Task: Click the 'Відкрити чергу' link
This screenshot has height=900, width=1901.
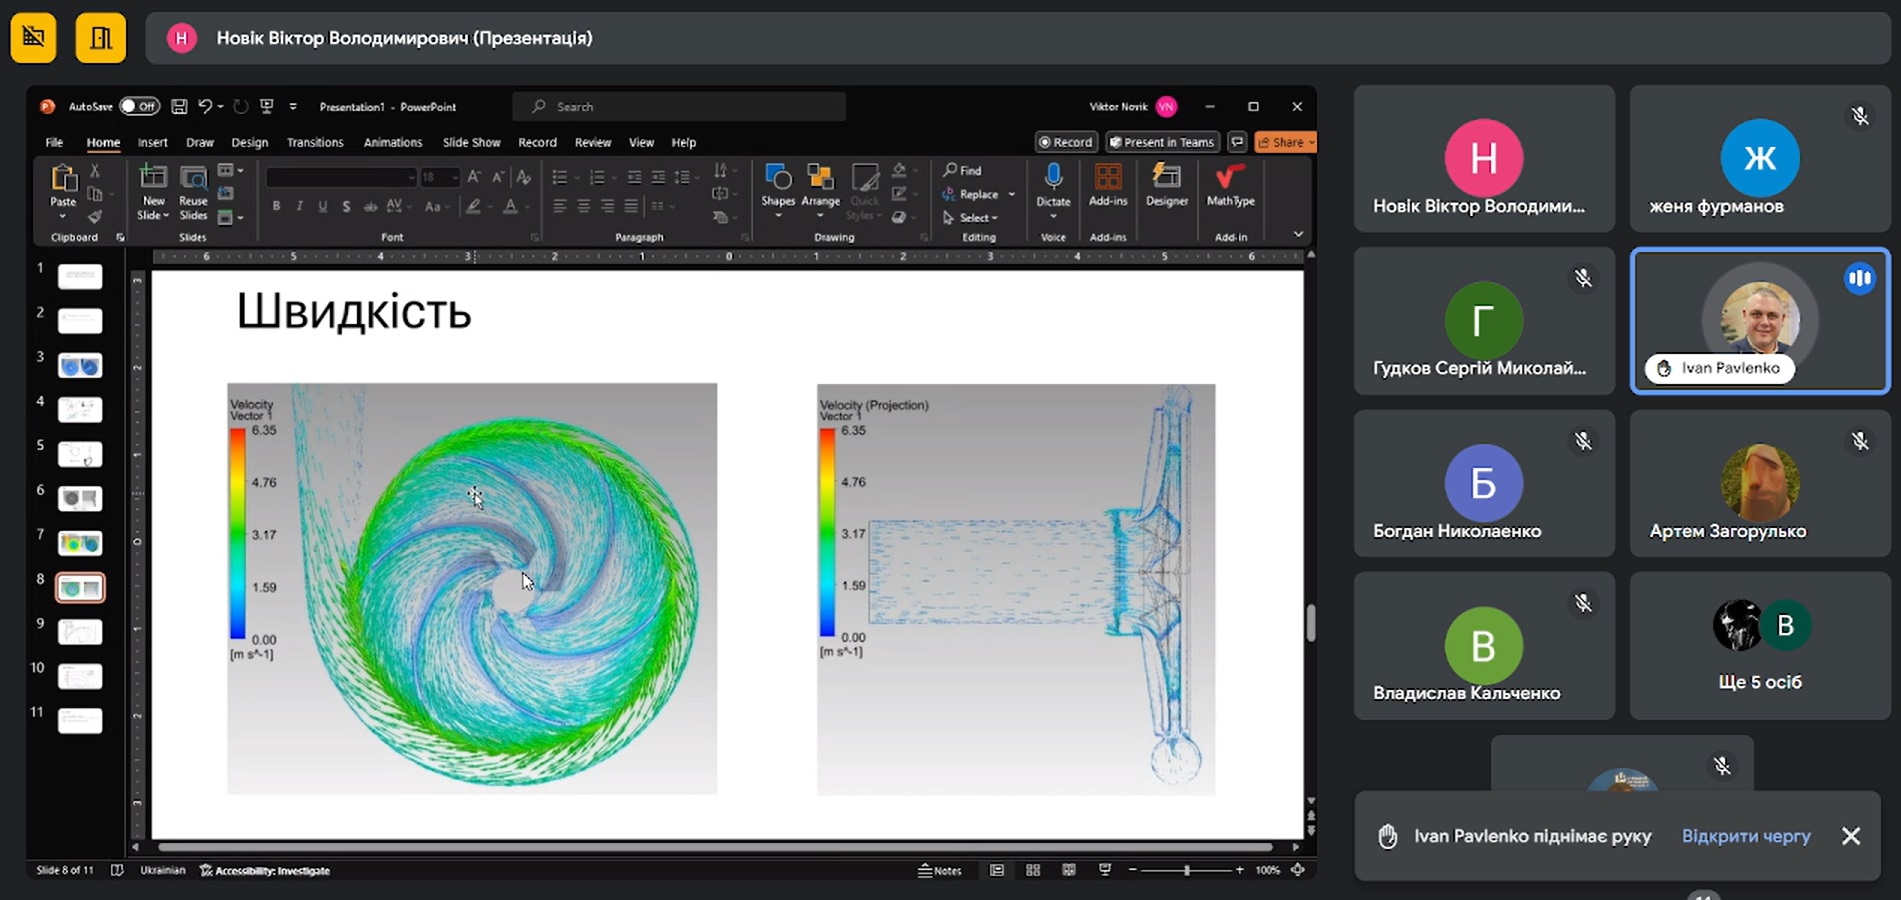Action: (1745, 836)
